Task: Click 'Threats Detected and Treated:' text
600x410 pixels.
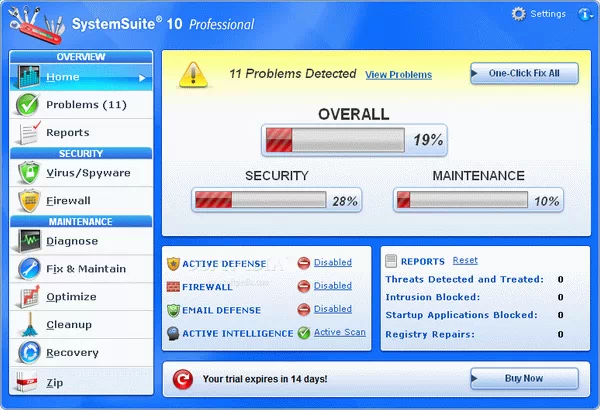Action: [465, 279]
